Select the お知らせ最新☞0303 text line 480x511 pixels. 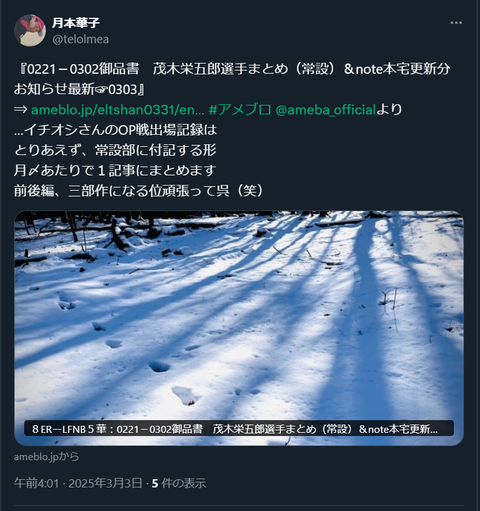[x=76, y=89]
